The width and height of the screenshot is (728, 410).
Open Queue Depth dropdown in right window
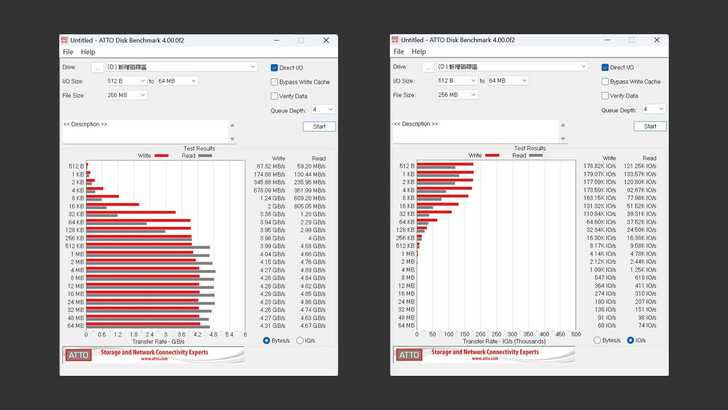[x=653, y=109]
